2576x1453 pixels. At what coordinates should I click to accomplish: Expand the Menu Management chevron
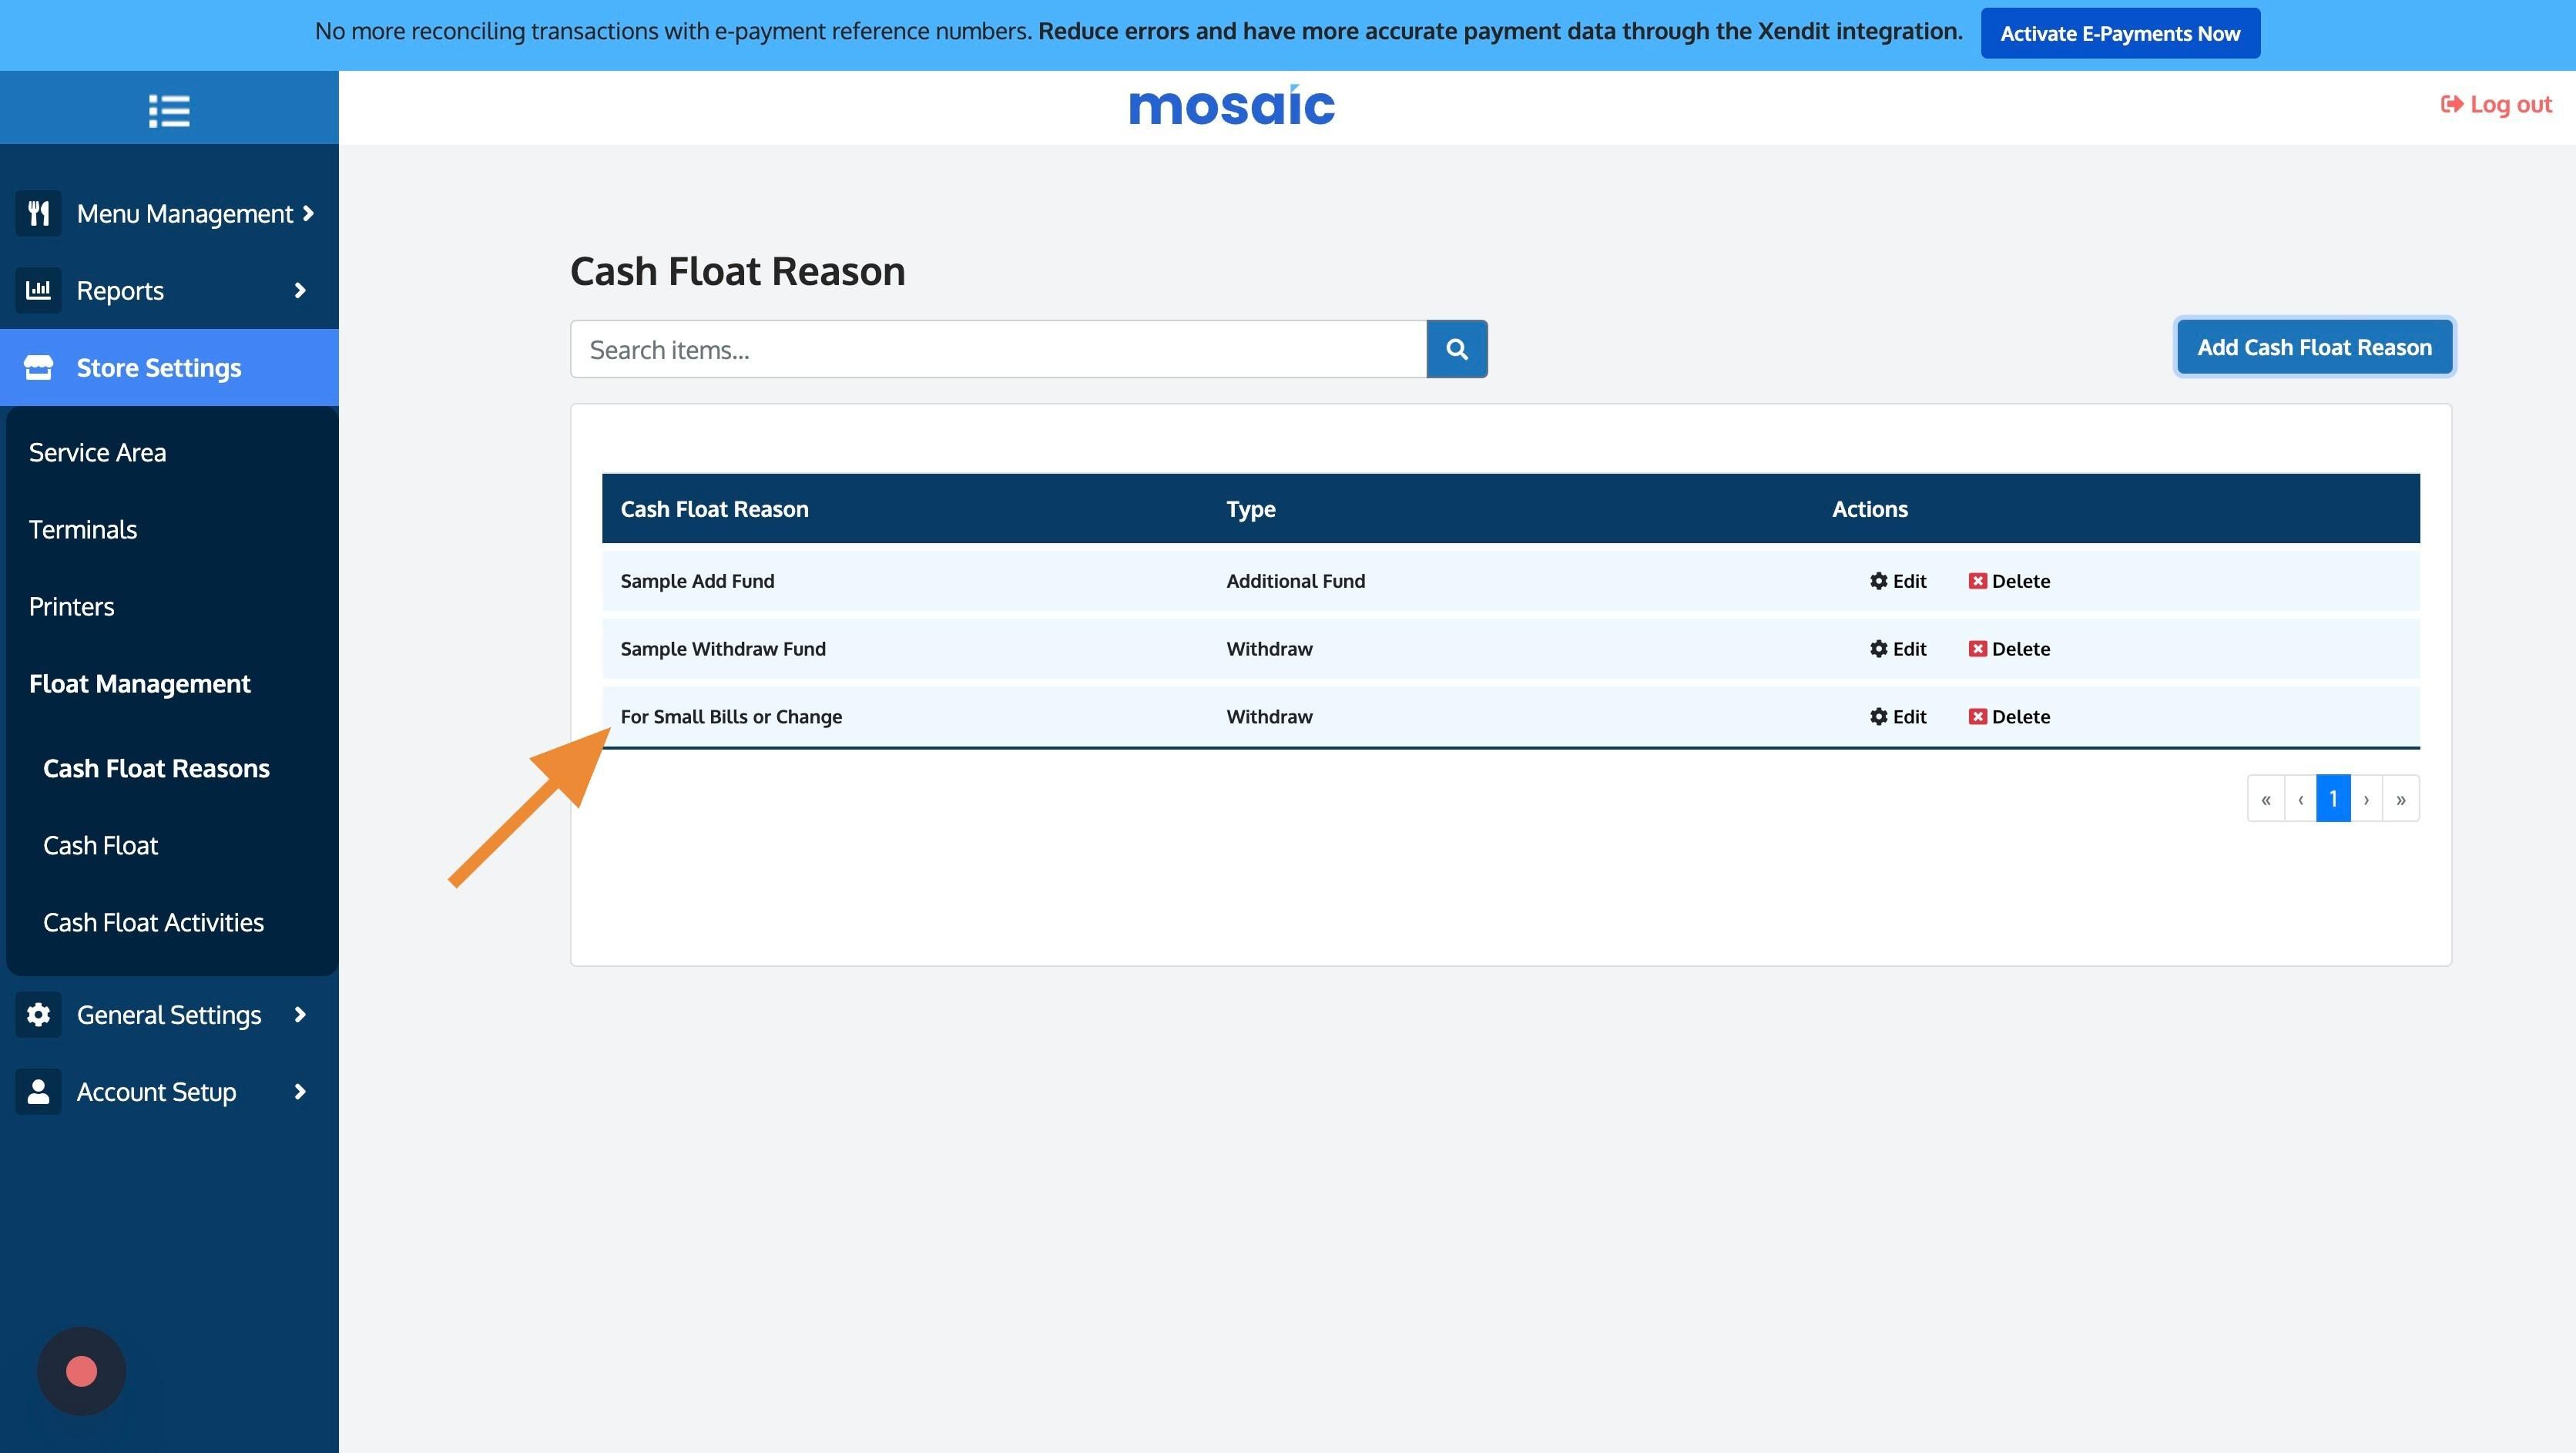point(308,213)
